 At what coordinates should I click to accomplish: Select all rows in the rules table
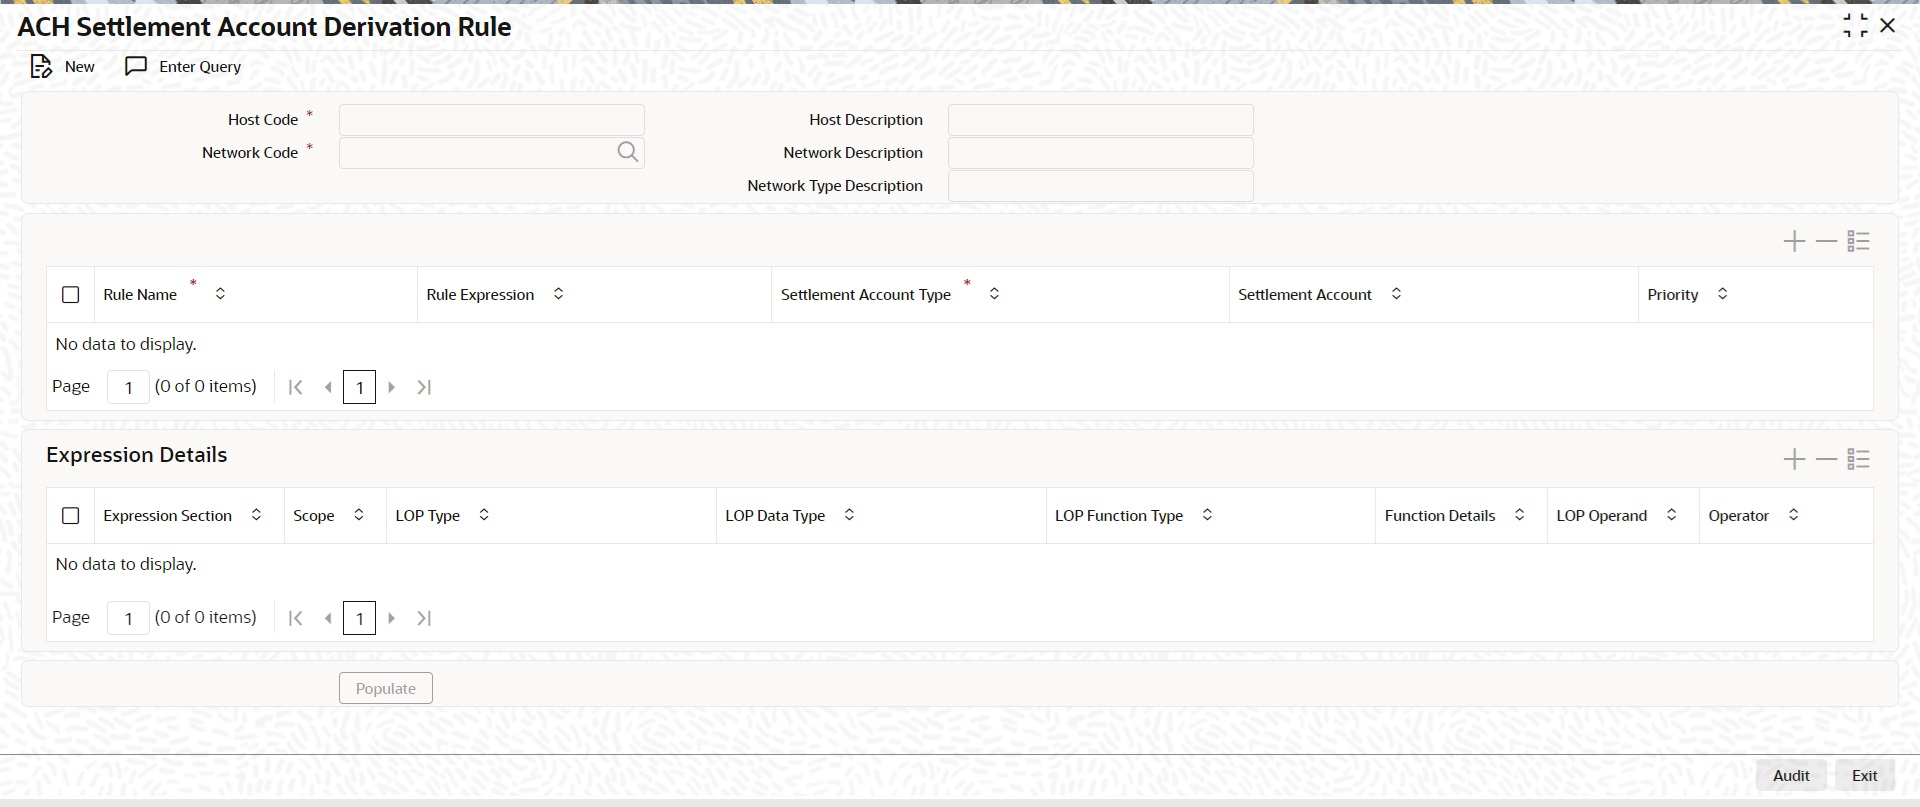pos(71,295)
